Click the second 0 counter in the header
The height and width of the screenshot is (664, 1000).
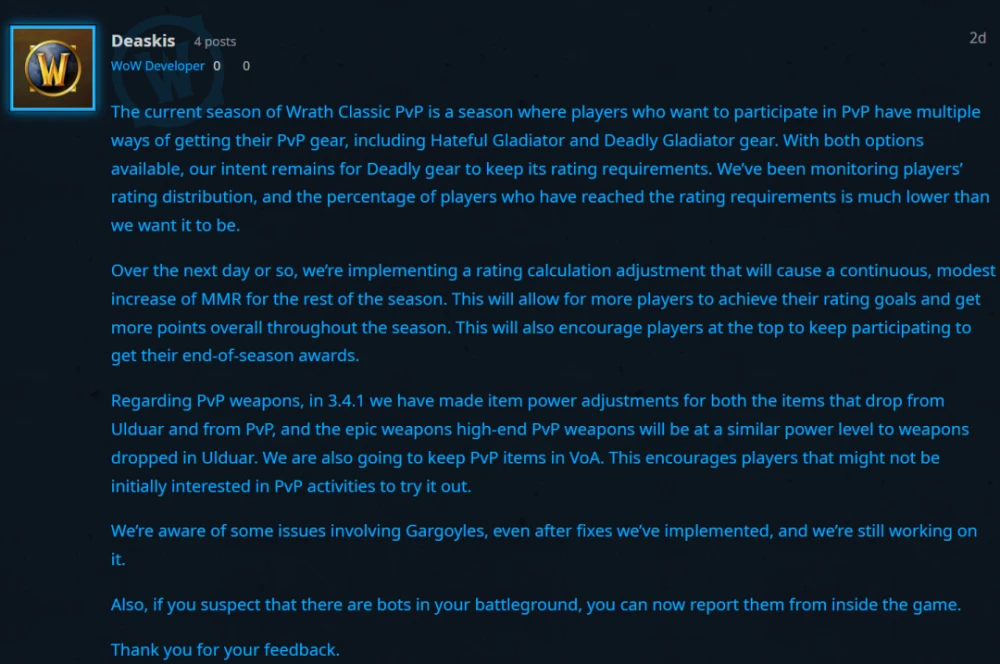coord(246,66)
